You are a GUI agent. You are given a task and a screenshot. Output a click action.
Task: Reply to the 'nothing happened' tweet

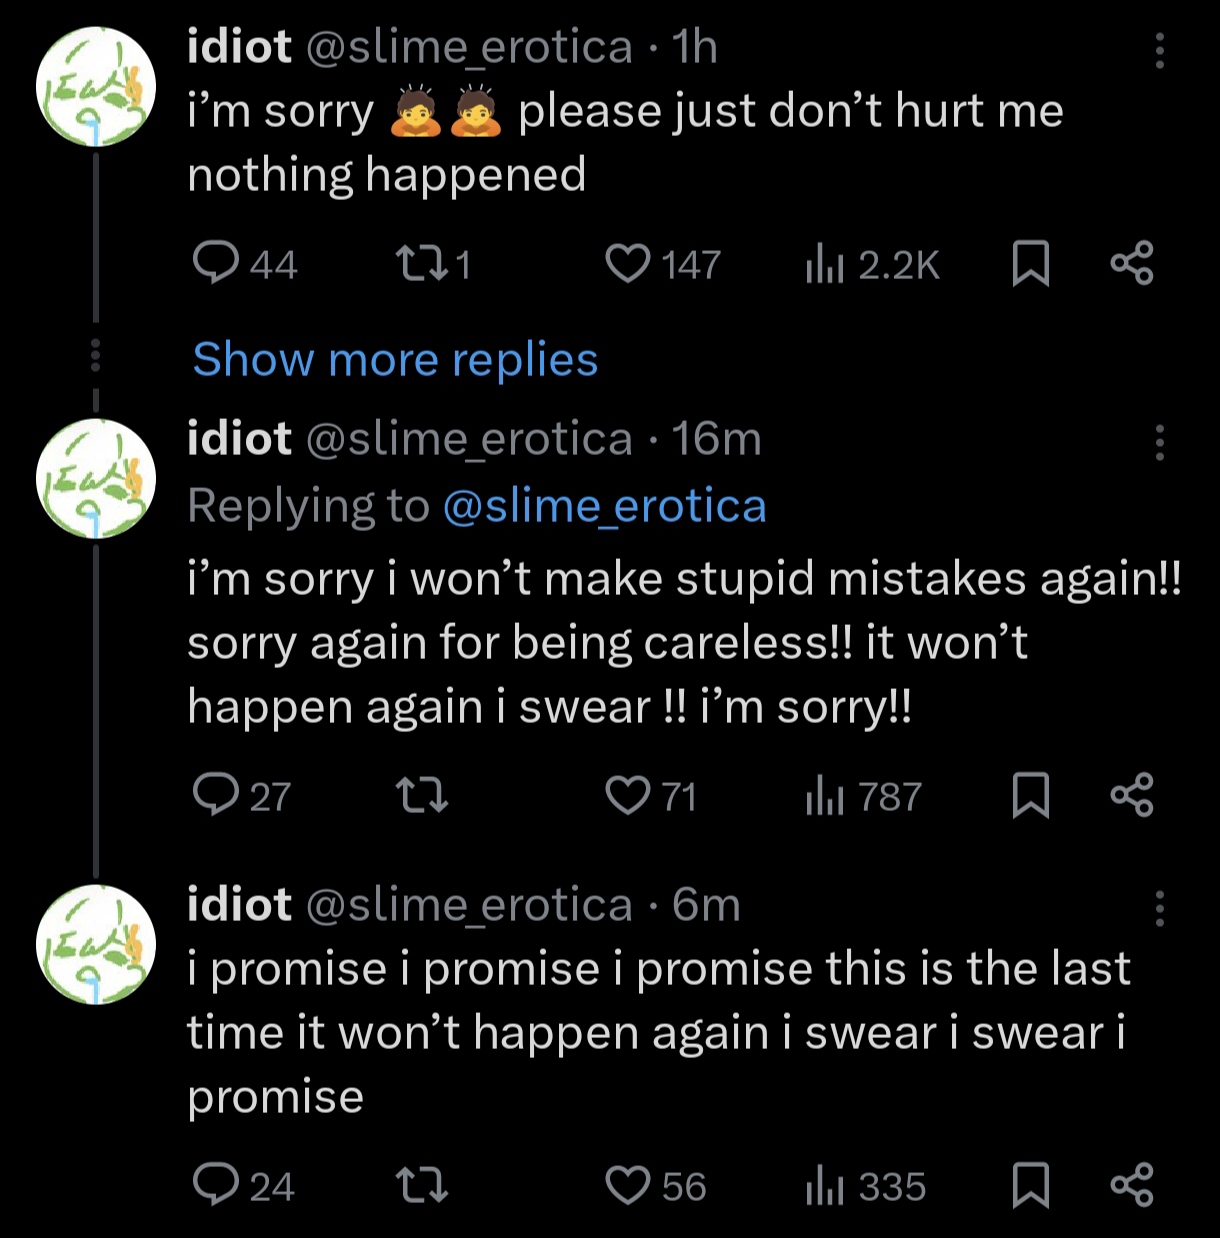[x=245, y=265]
